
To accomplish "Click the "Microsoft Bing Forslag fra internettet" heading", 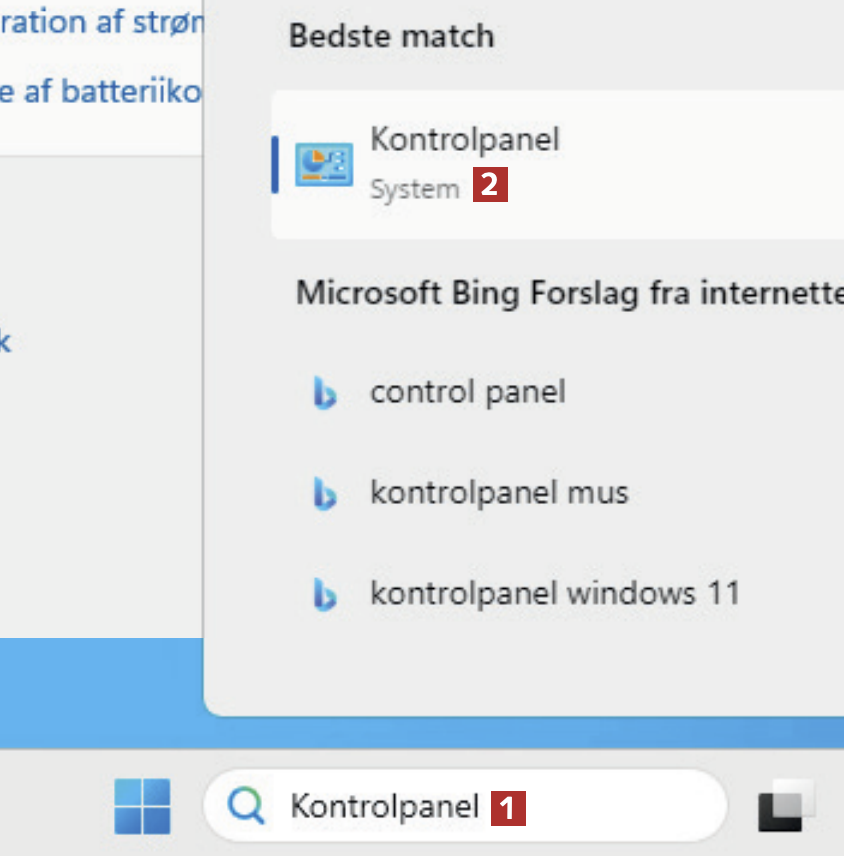I will click(568, 293).
